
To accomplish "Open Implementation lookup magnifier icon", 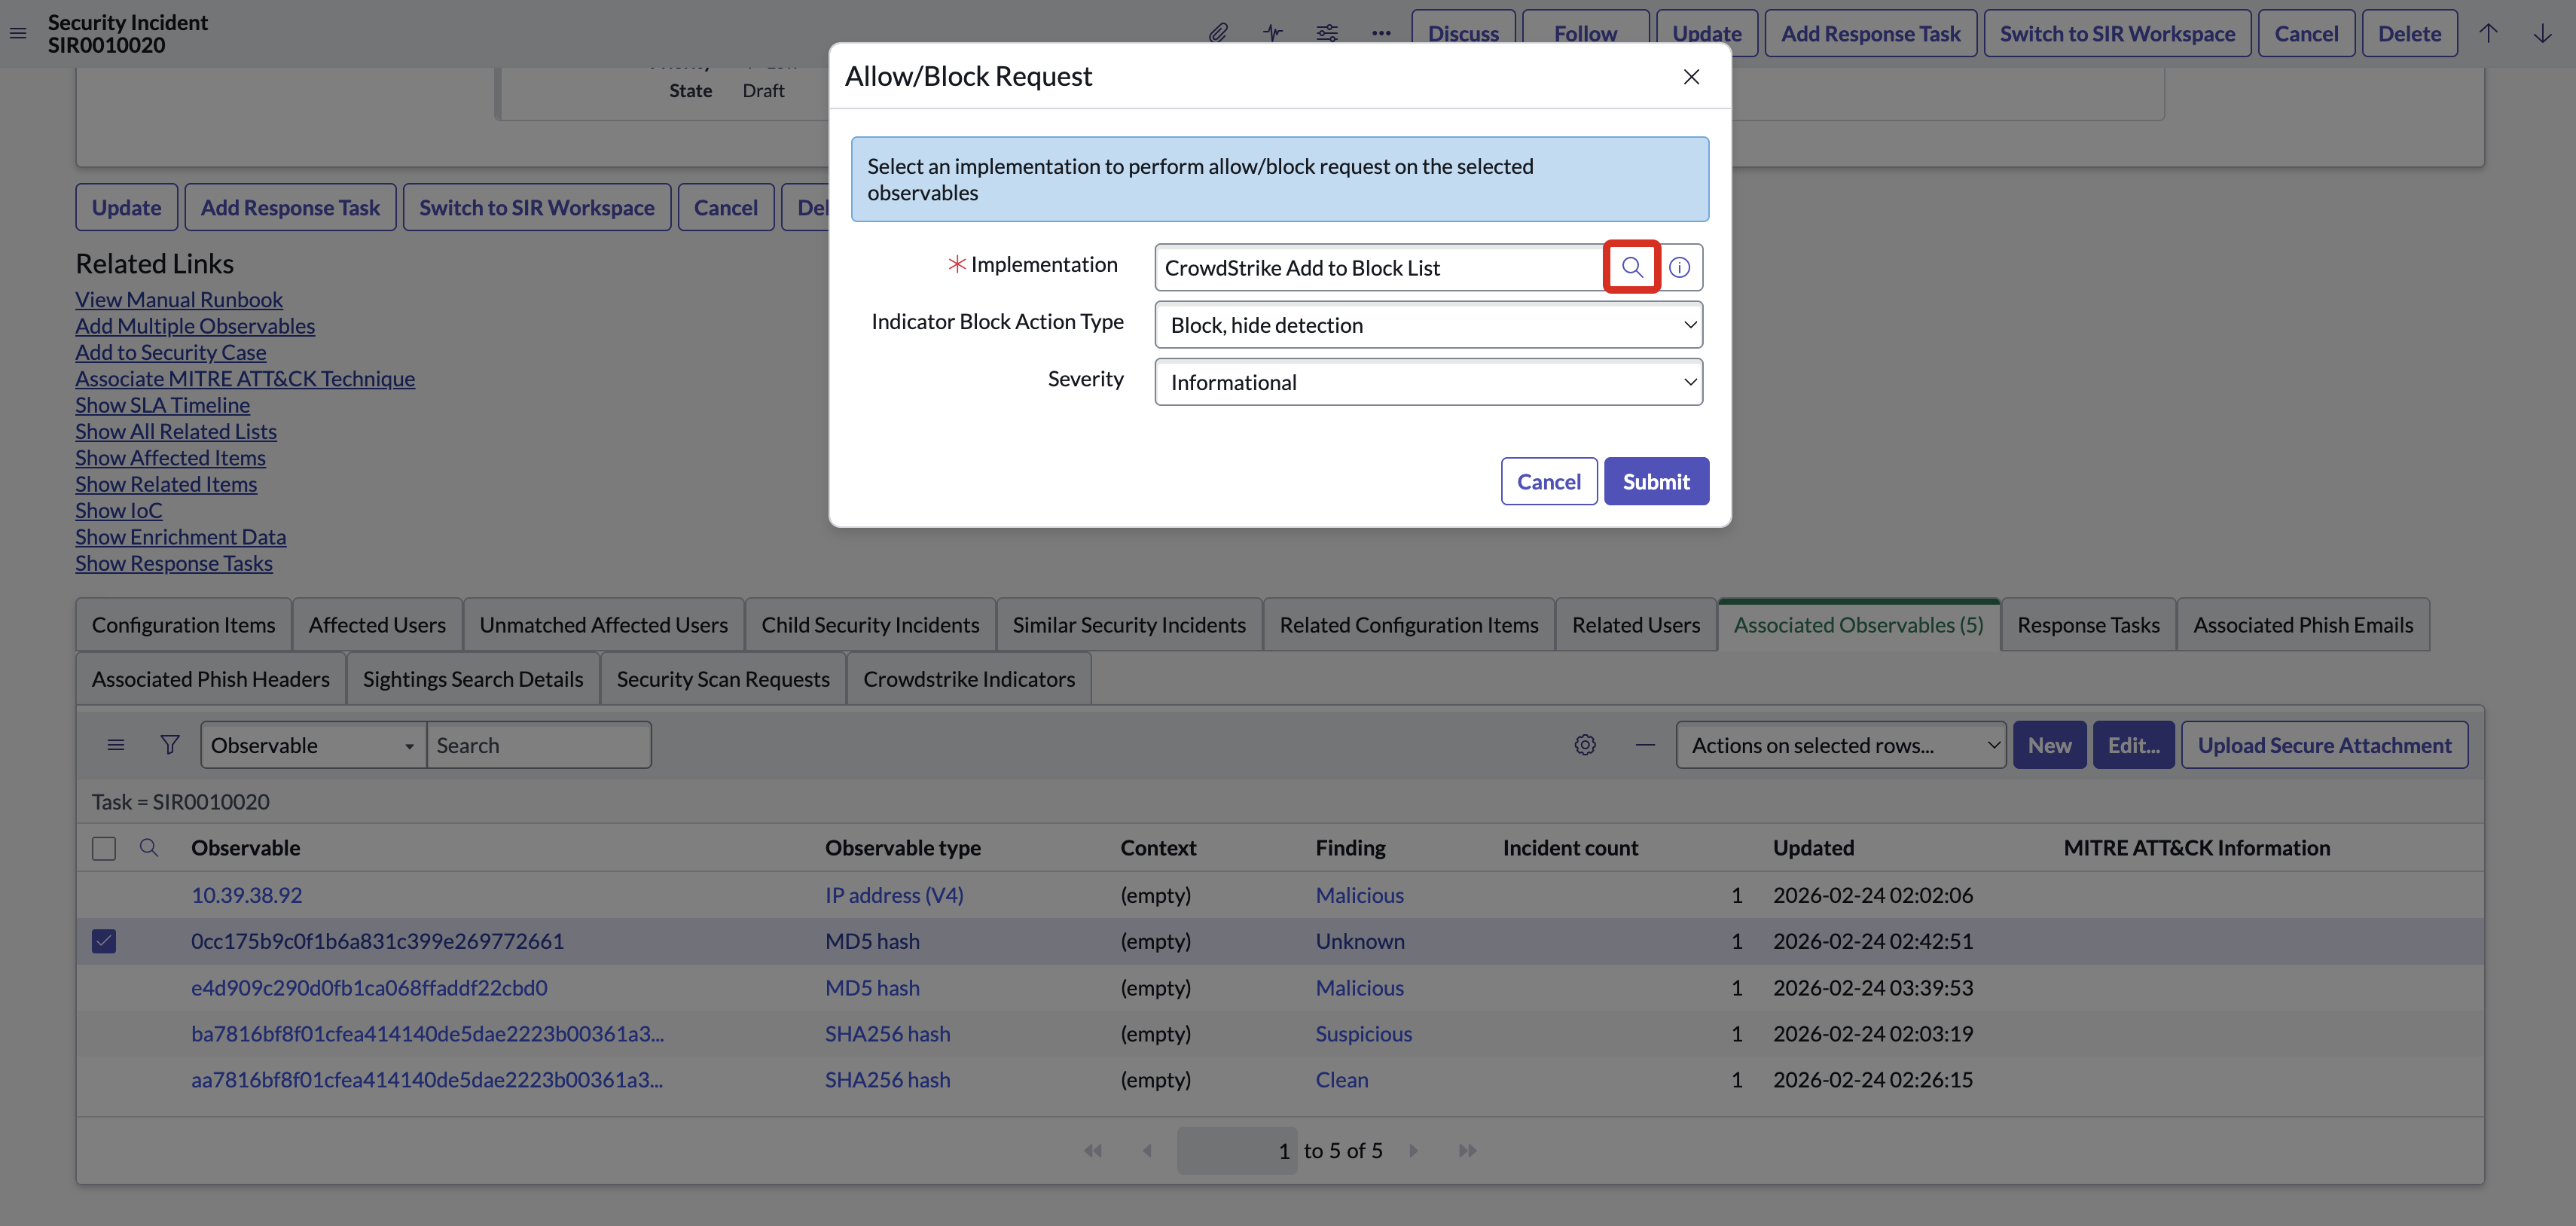I will click(1632, 267).
